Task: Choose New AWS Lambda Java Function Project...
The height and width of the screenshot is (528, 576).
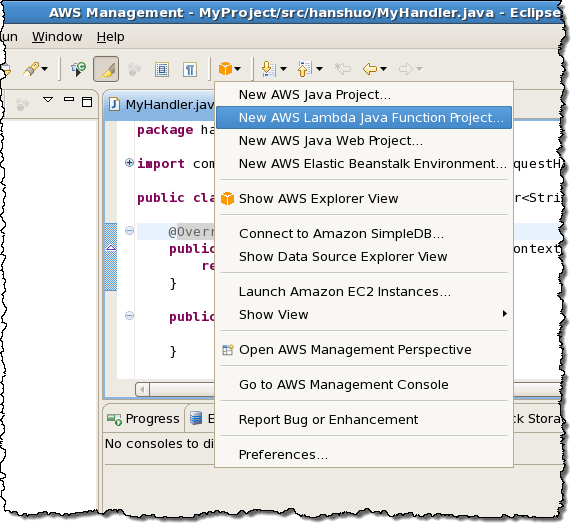Action: click(364, 118)
